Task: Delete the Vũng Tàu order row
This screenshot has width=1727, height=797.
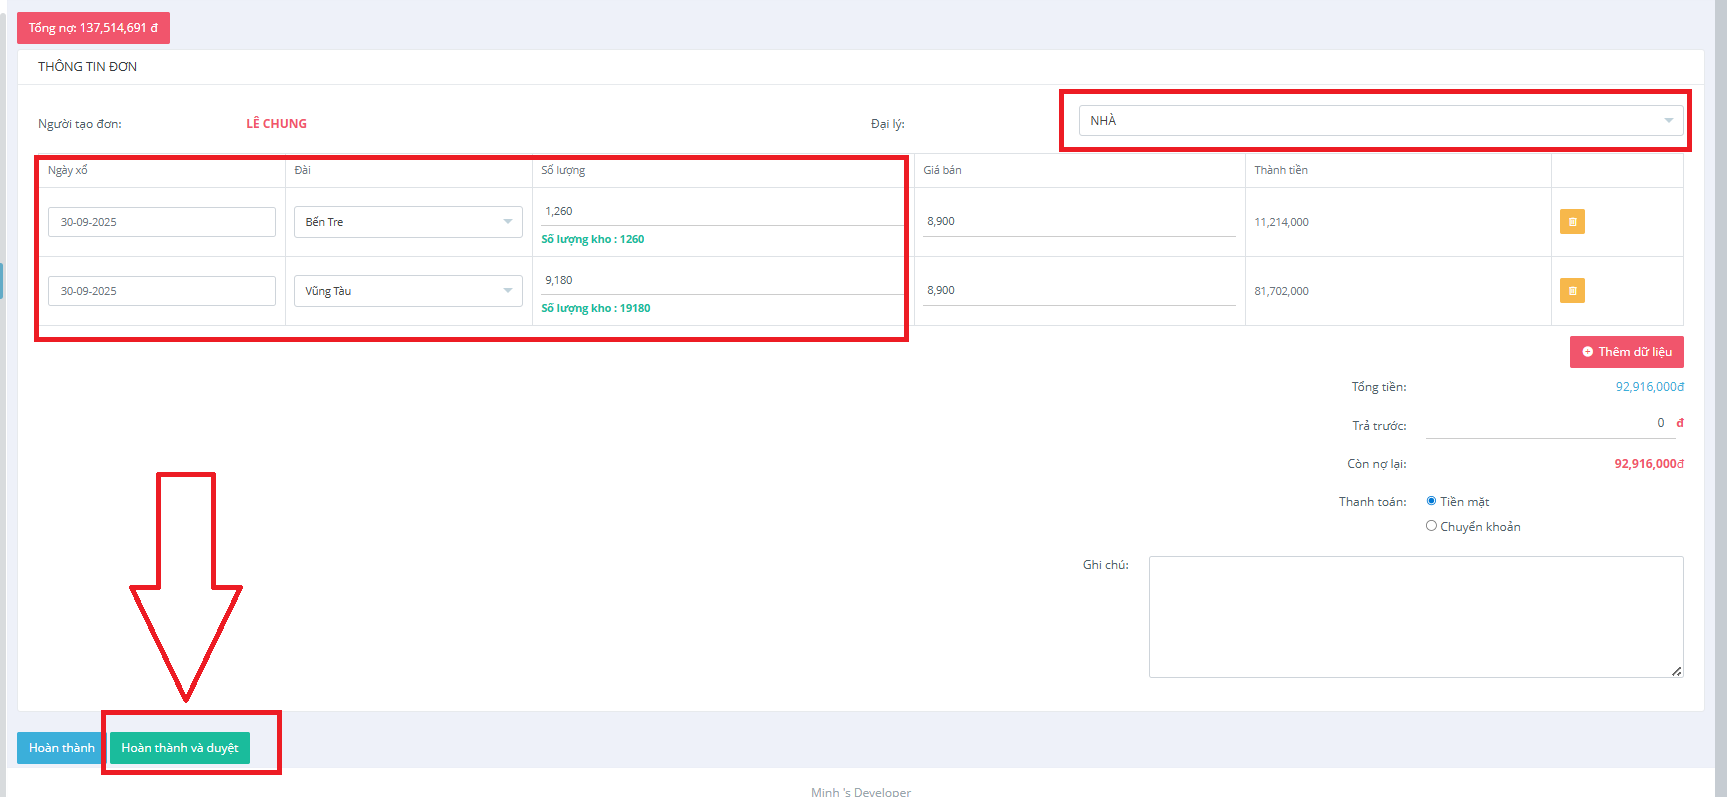Action: coord(1571,291)
